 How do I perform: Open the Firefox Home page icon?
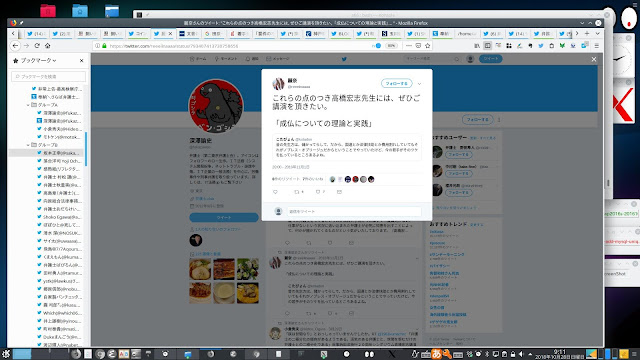(x=47, y=46)
